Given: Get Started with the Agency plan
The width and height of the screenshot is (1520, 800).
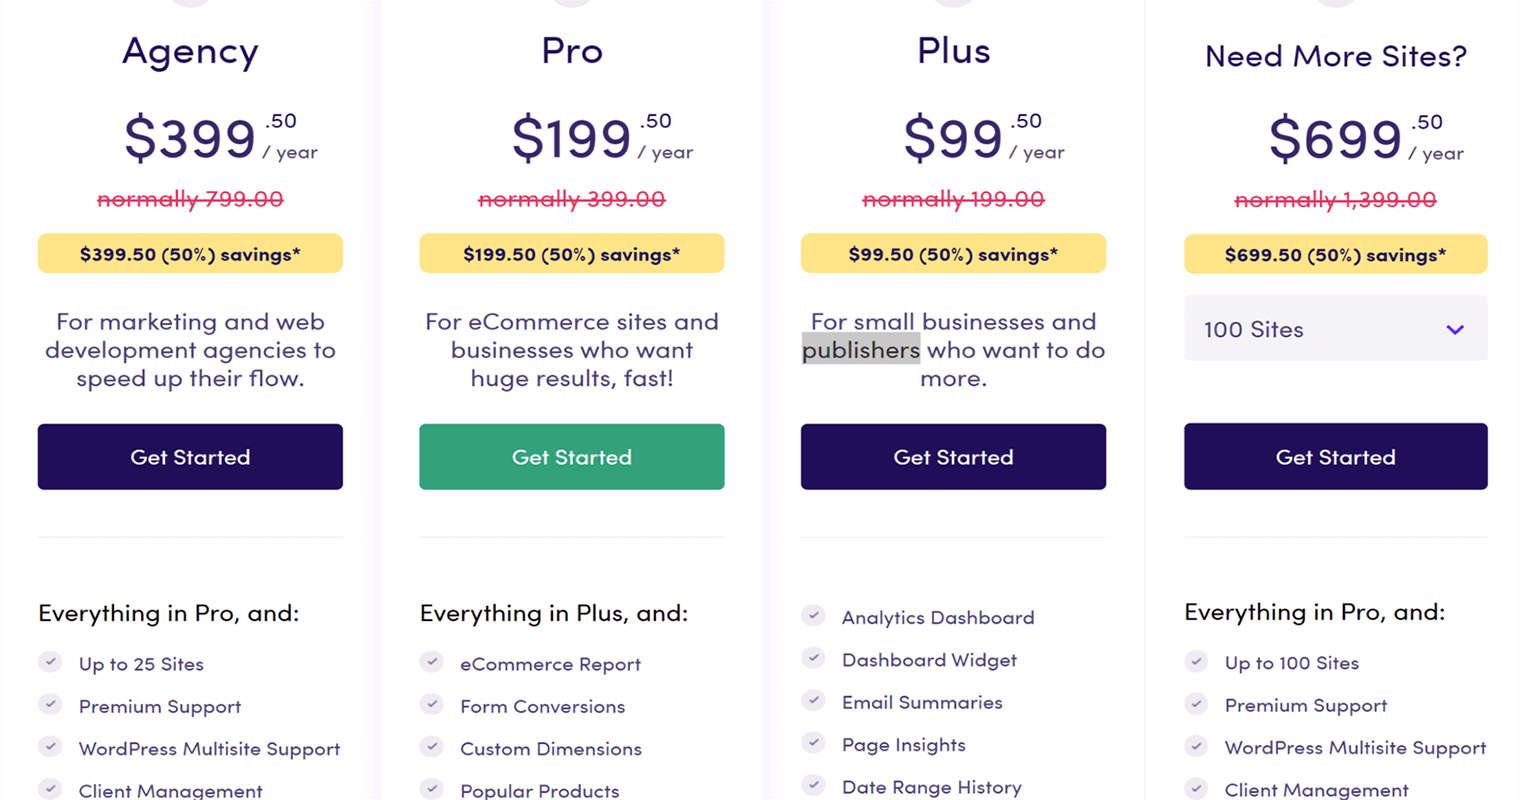Looking at the screenshot, I should tap(190, 457).
